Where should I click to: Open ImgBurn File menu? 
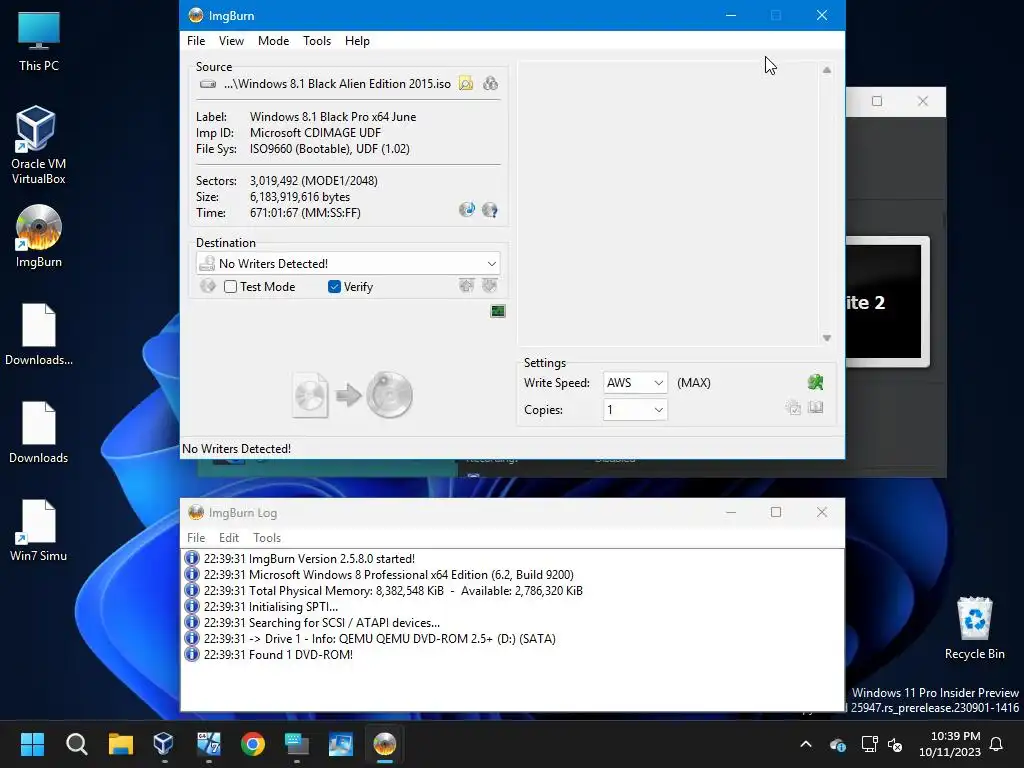tap(196, 40)
